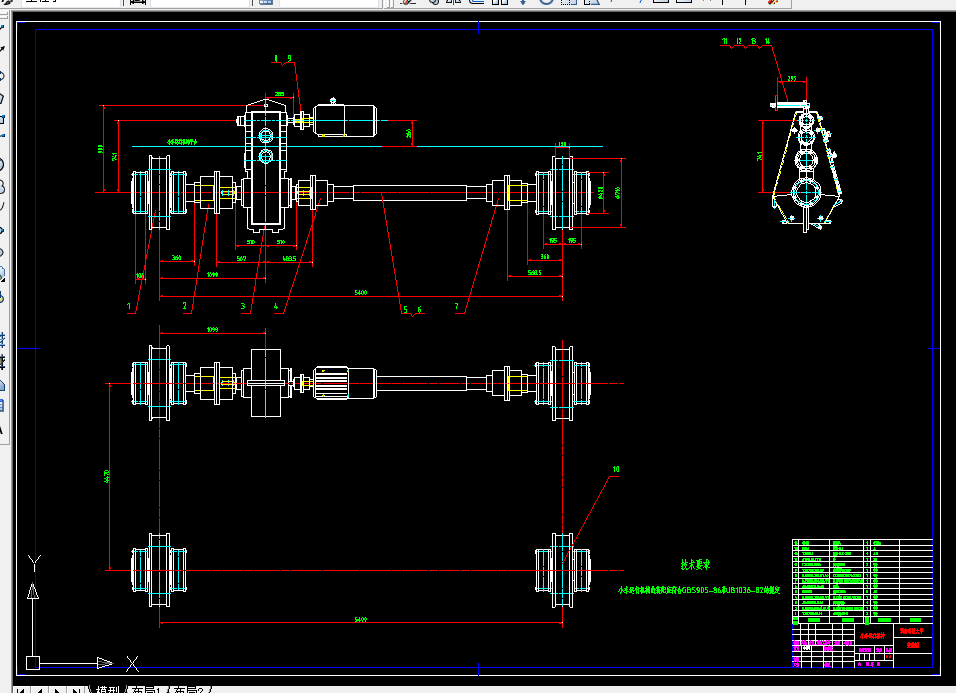Select the part callout number 7
Viewport: 956px width, 693px height.
pyautogui.click(x=456, y=306)
